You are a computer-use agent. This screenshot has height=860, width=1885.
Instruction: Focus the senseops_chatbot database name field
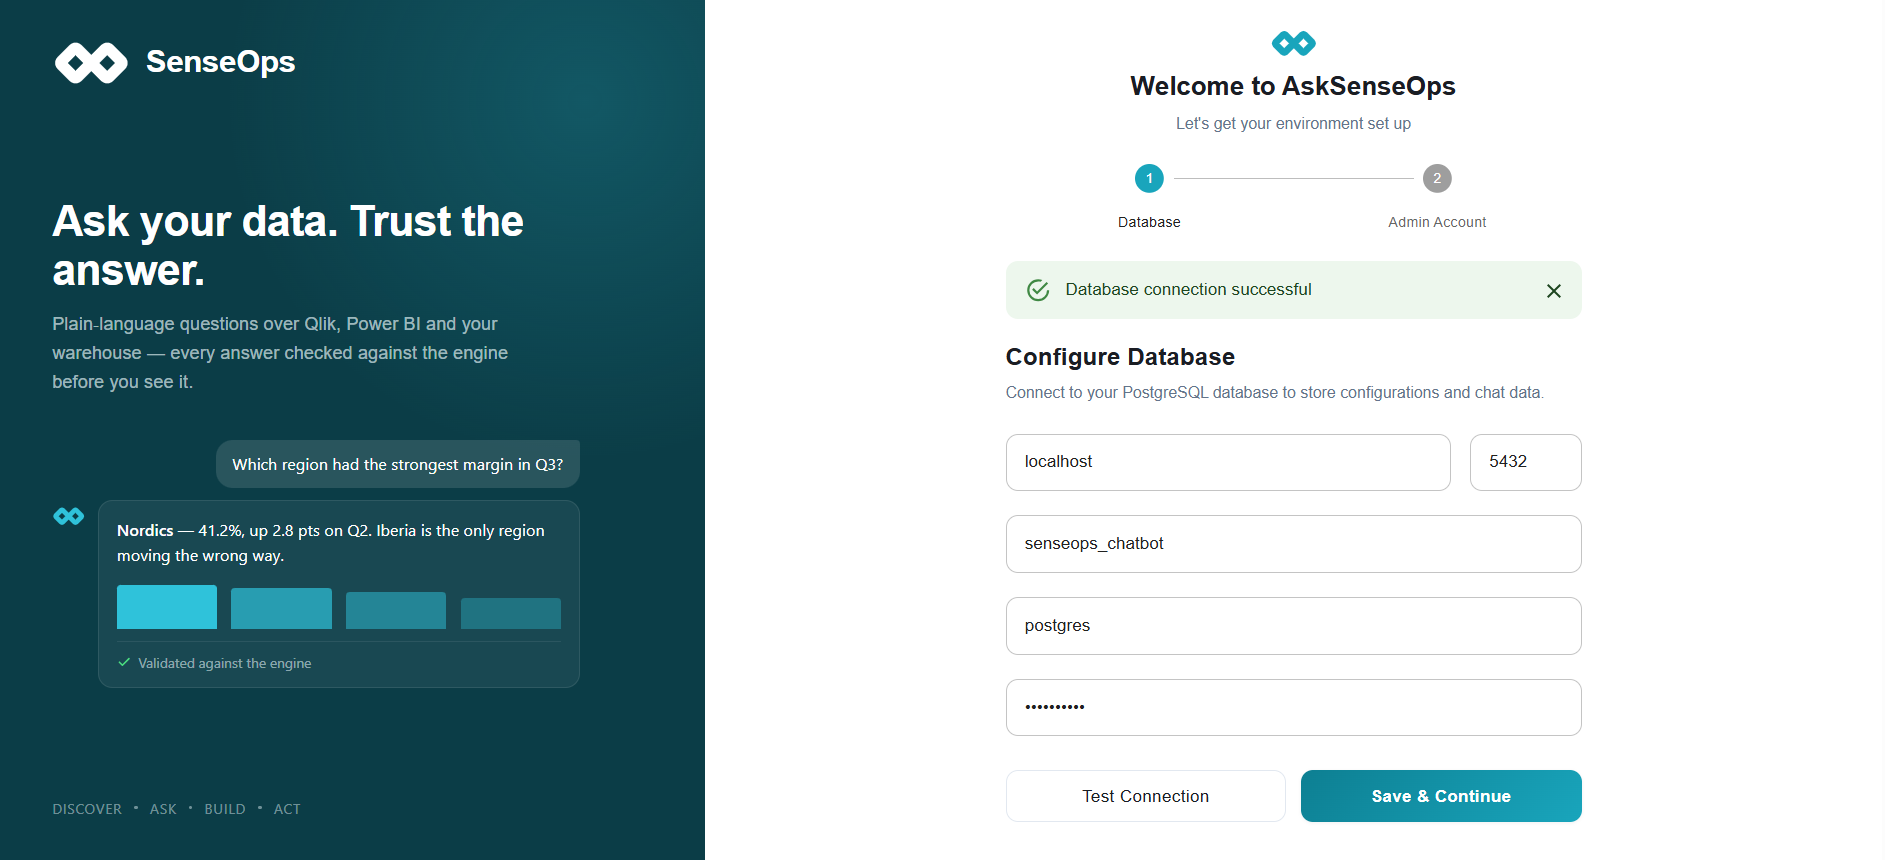[1293, 544]
